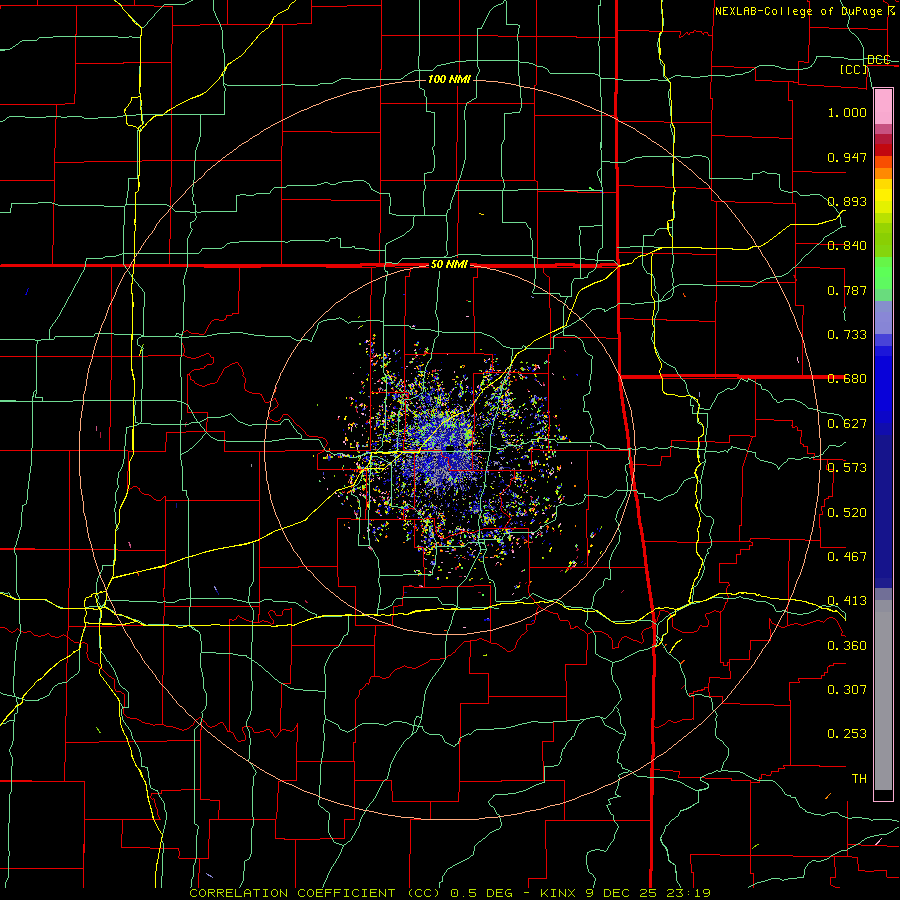Select the 0.787 legend value
This screenshot has height=900, width=900.
tap(847, 290)
